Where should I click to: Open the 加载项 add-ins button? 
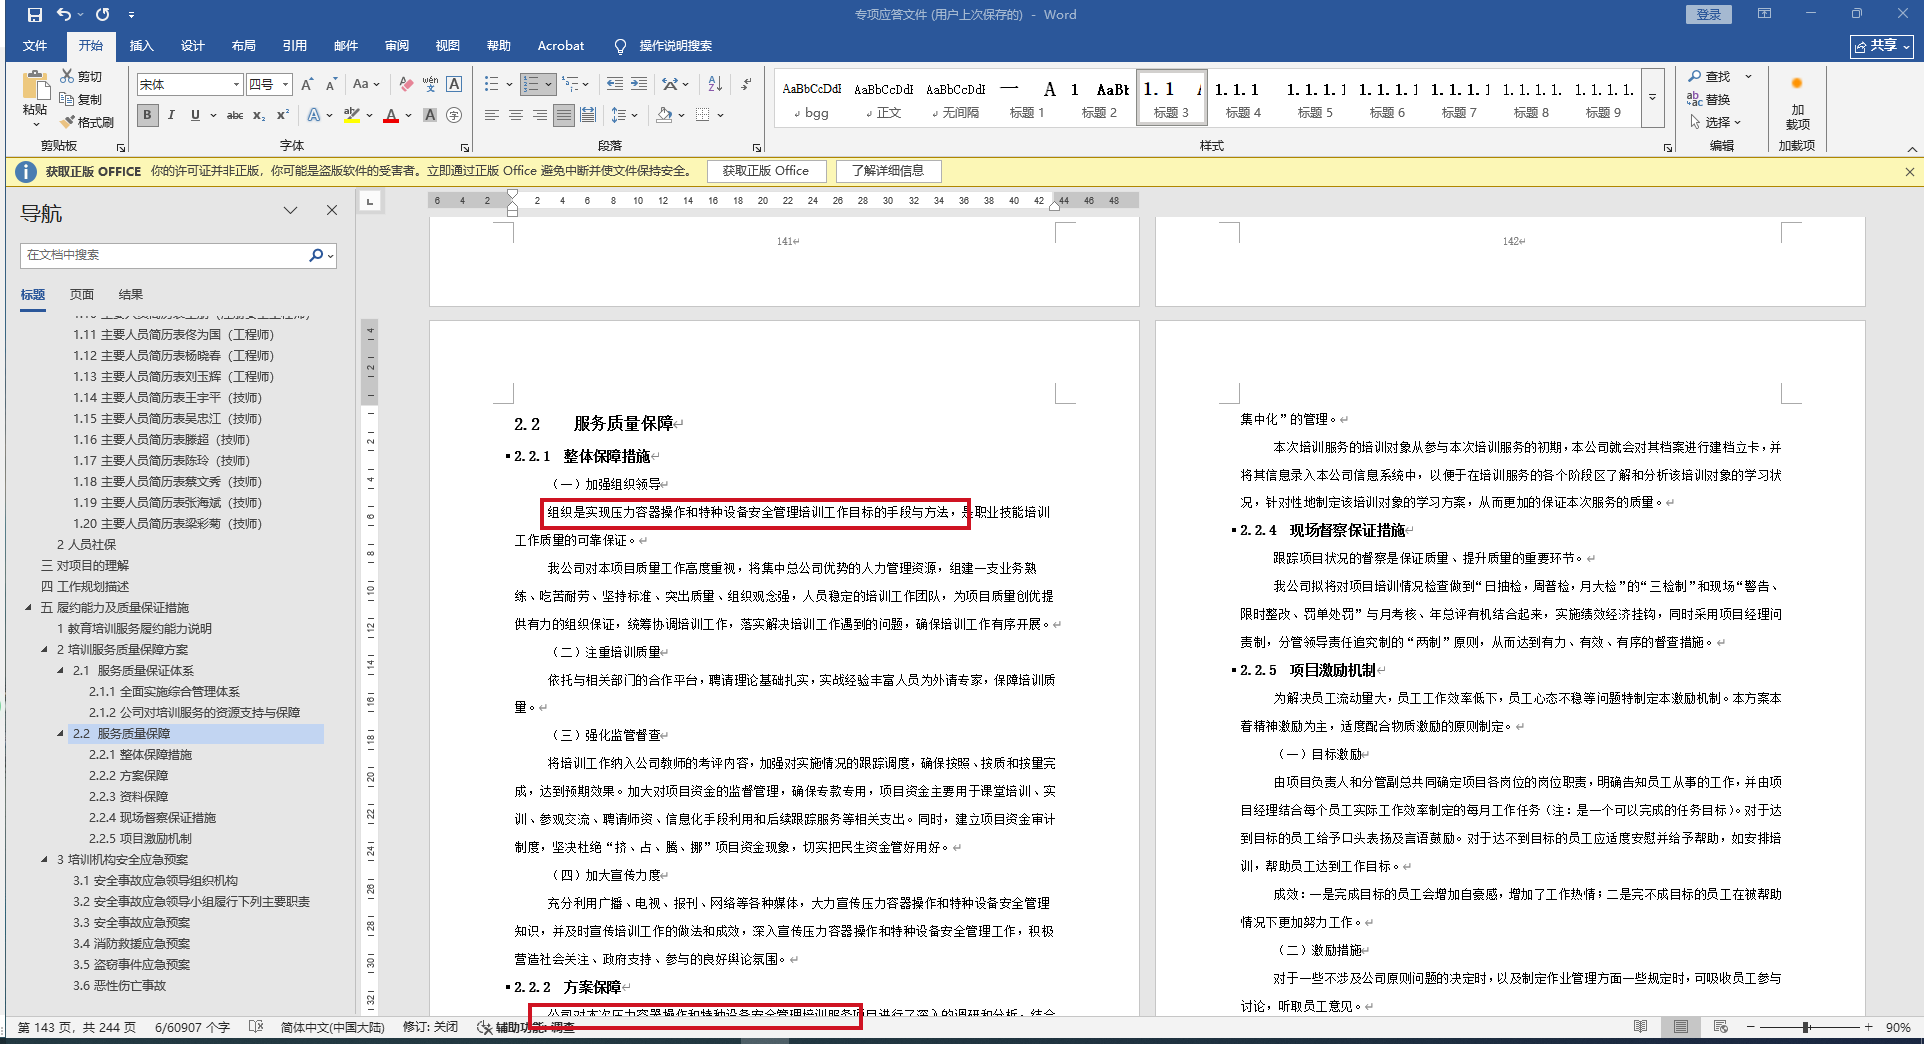pyautogui.click(x=1797, y=105)
